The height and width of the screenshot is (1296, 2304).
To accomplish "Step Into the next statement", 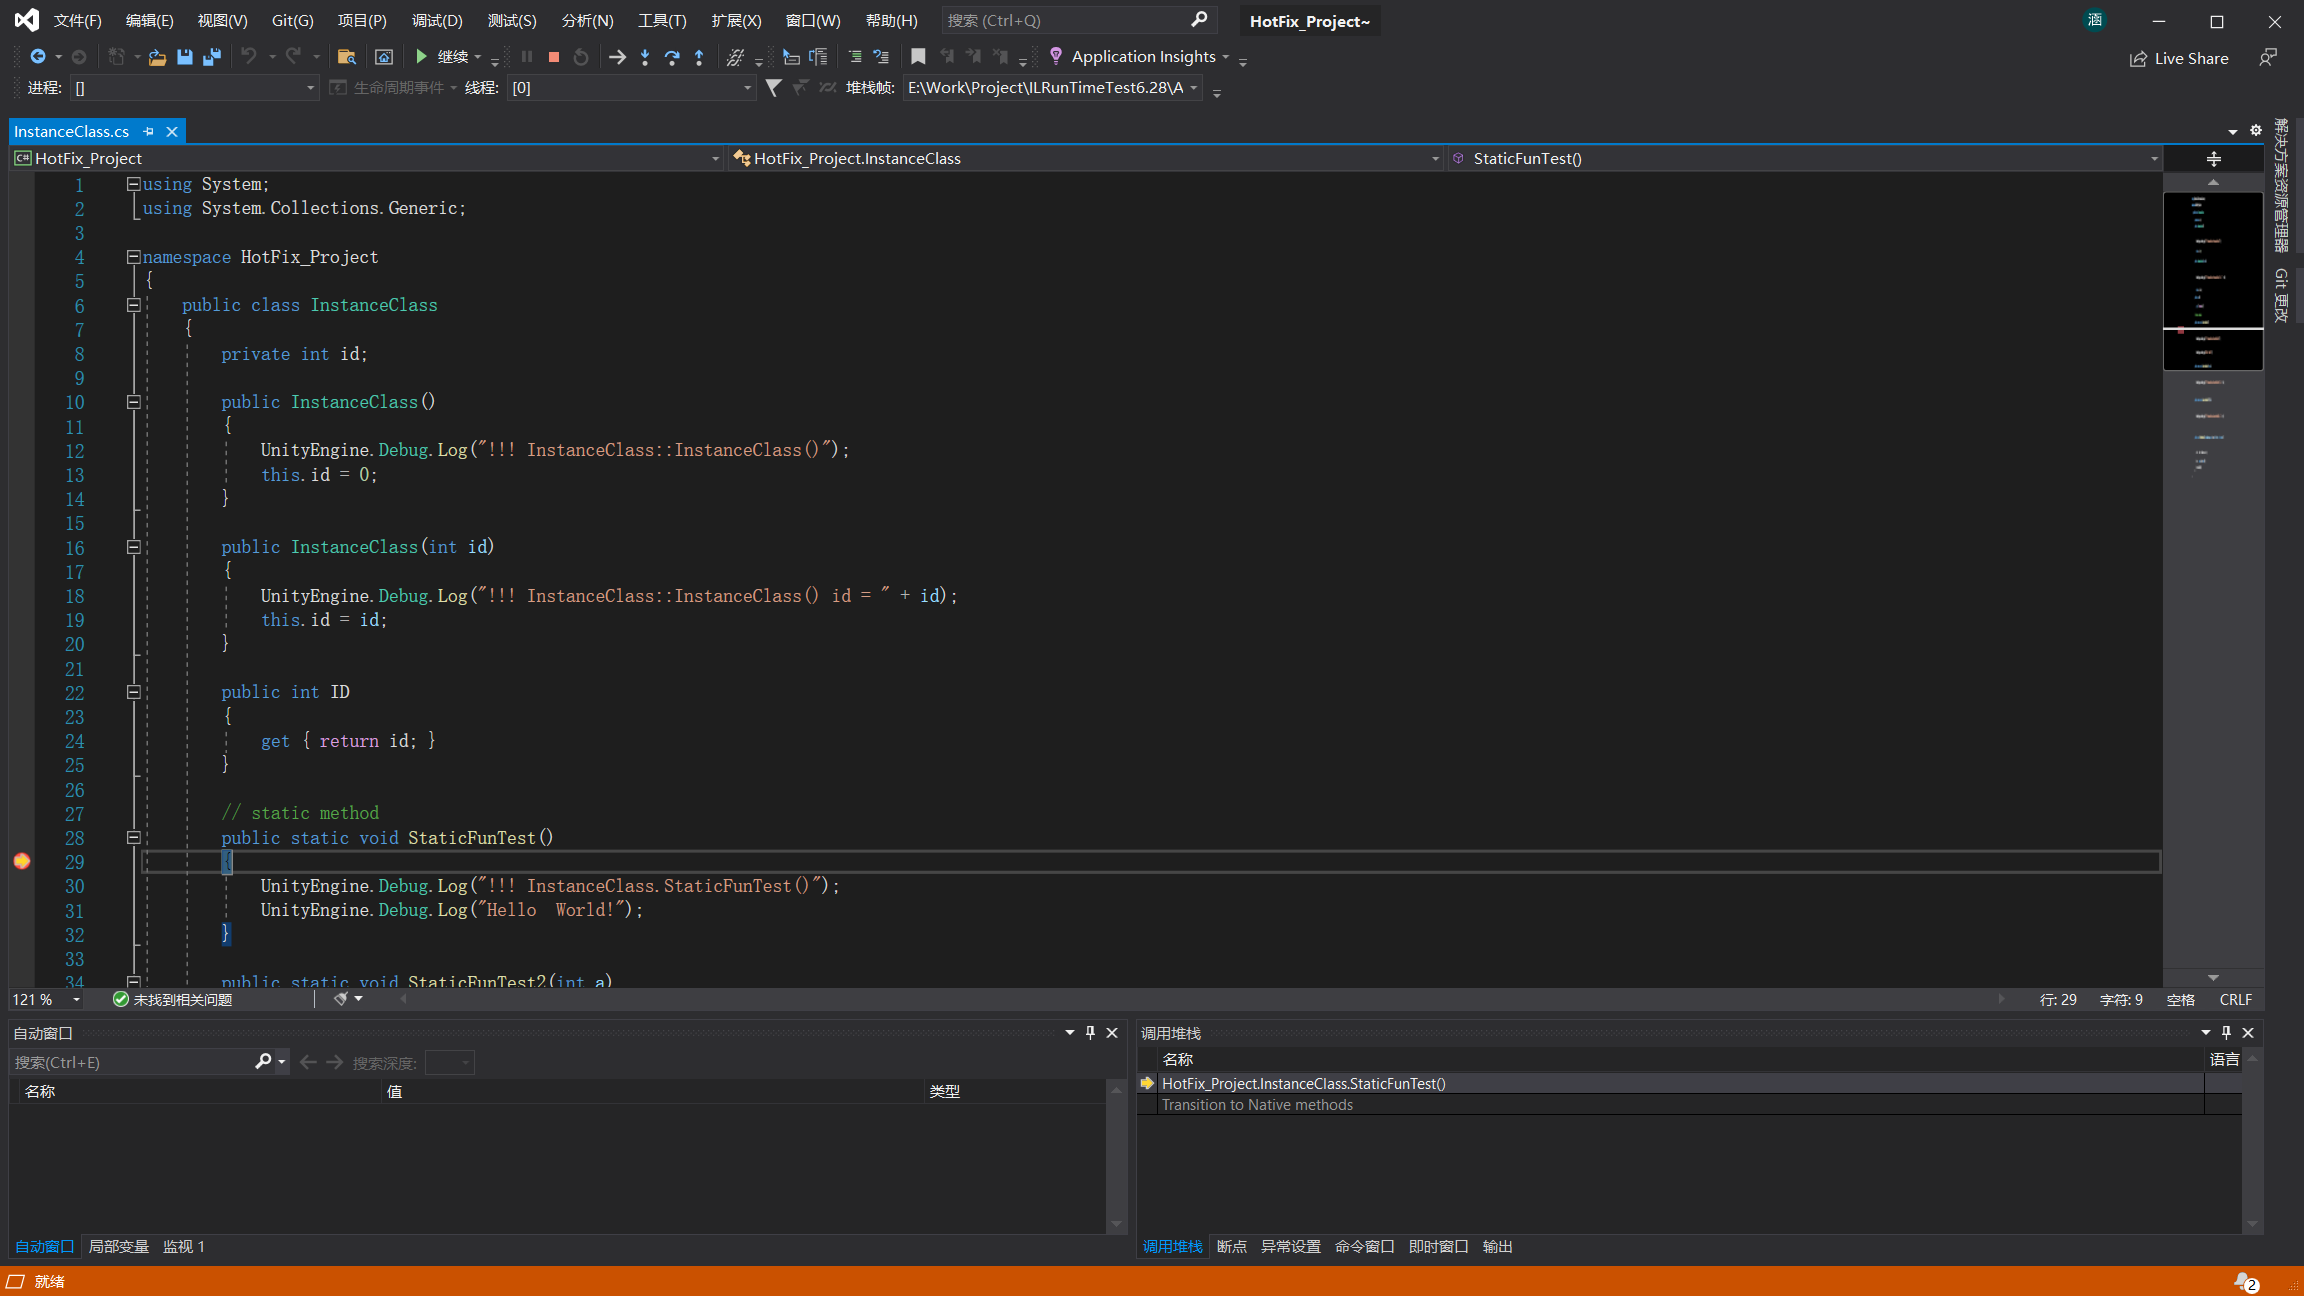I will coord(645,57).
